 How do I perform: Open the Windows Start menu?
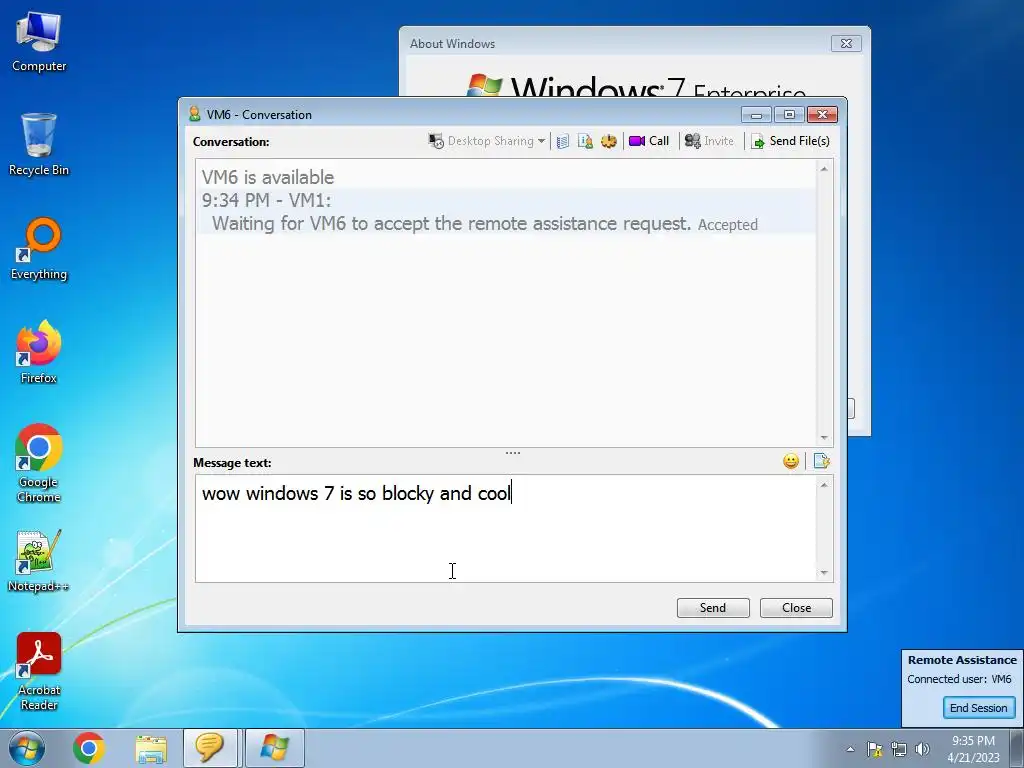[27, 748]
